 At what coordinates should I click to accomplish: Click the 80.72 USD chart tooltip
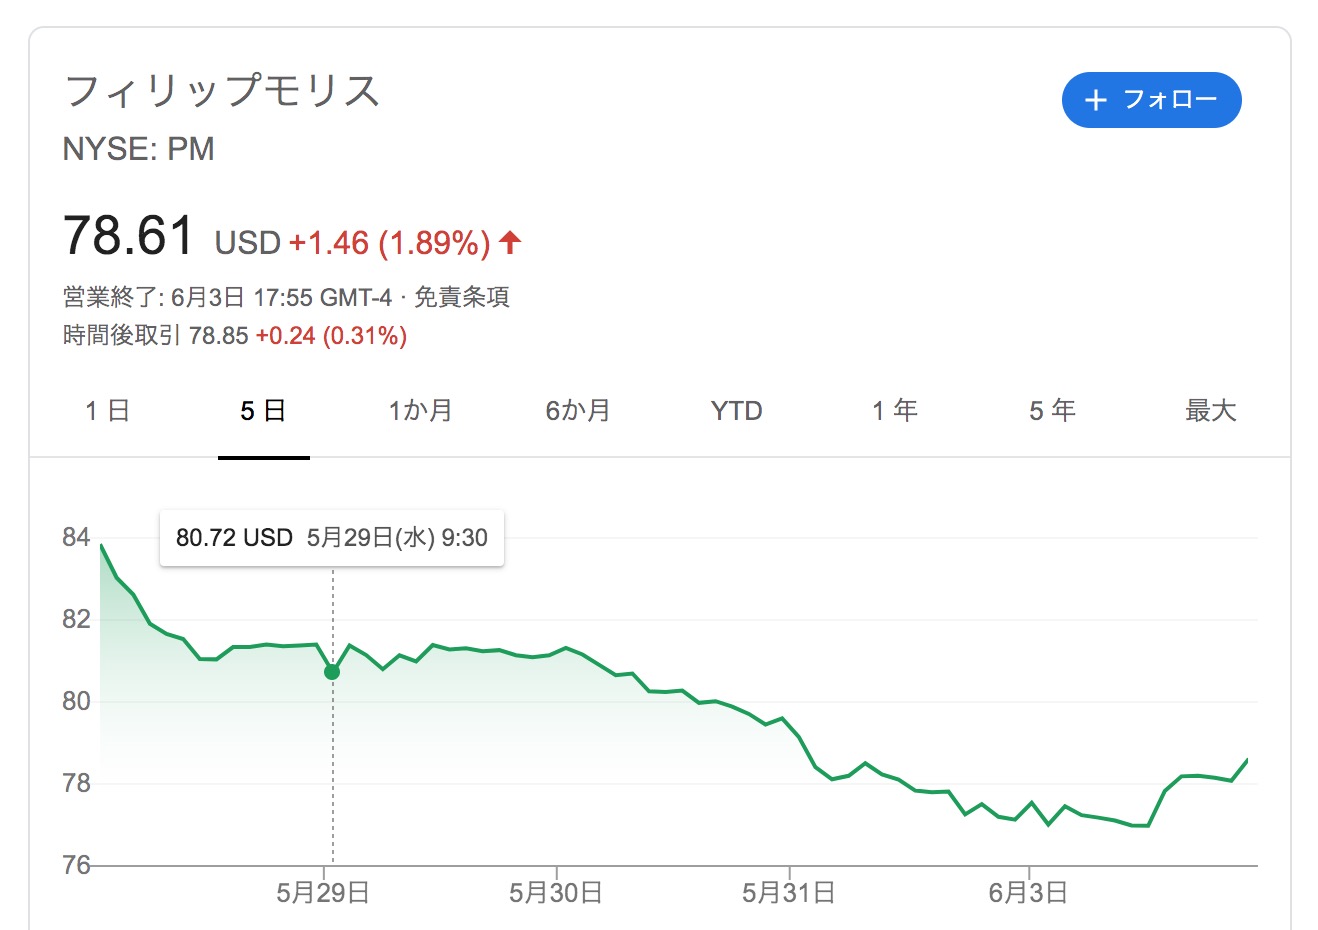[x=332, y=538]
